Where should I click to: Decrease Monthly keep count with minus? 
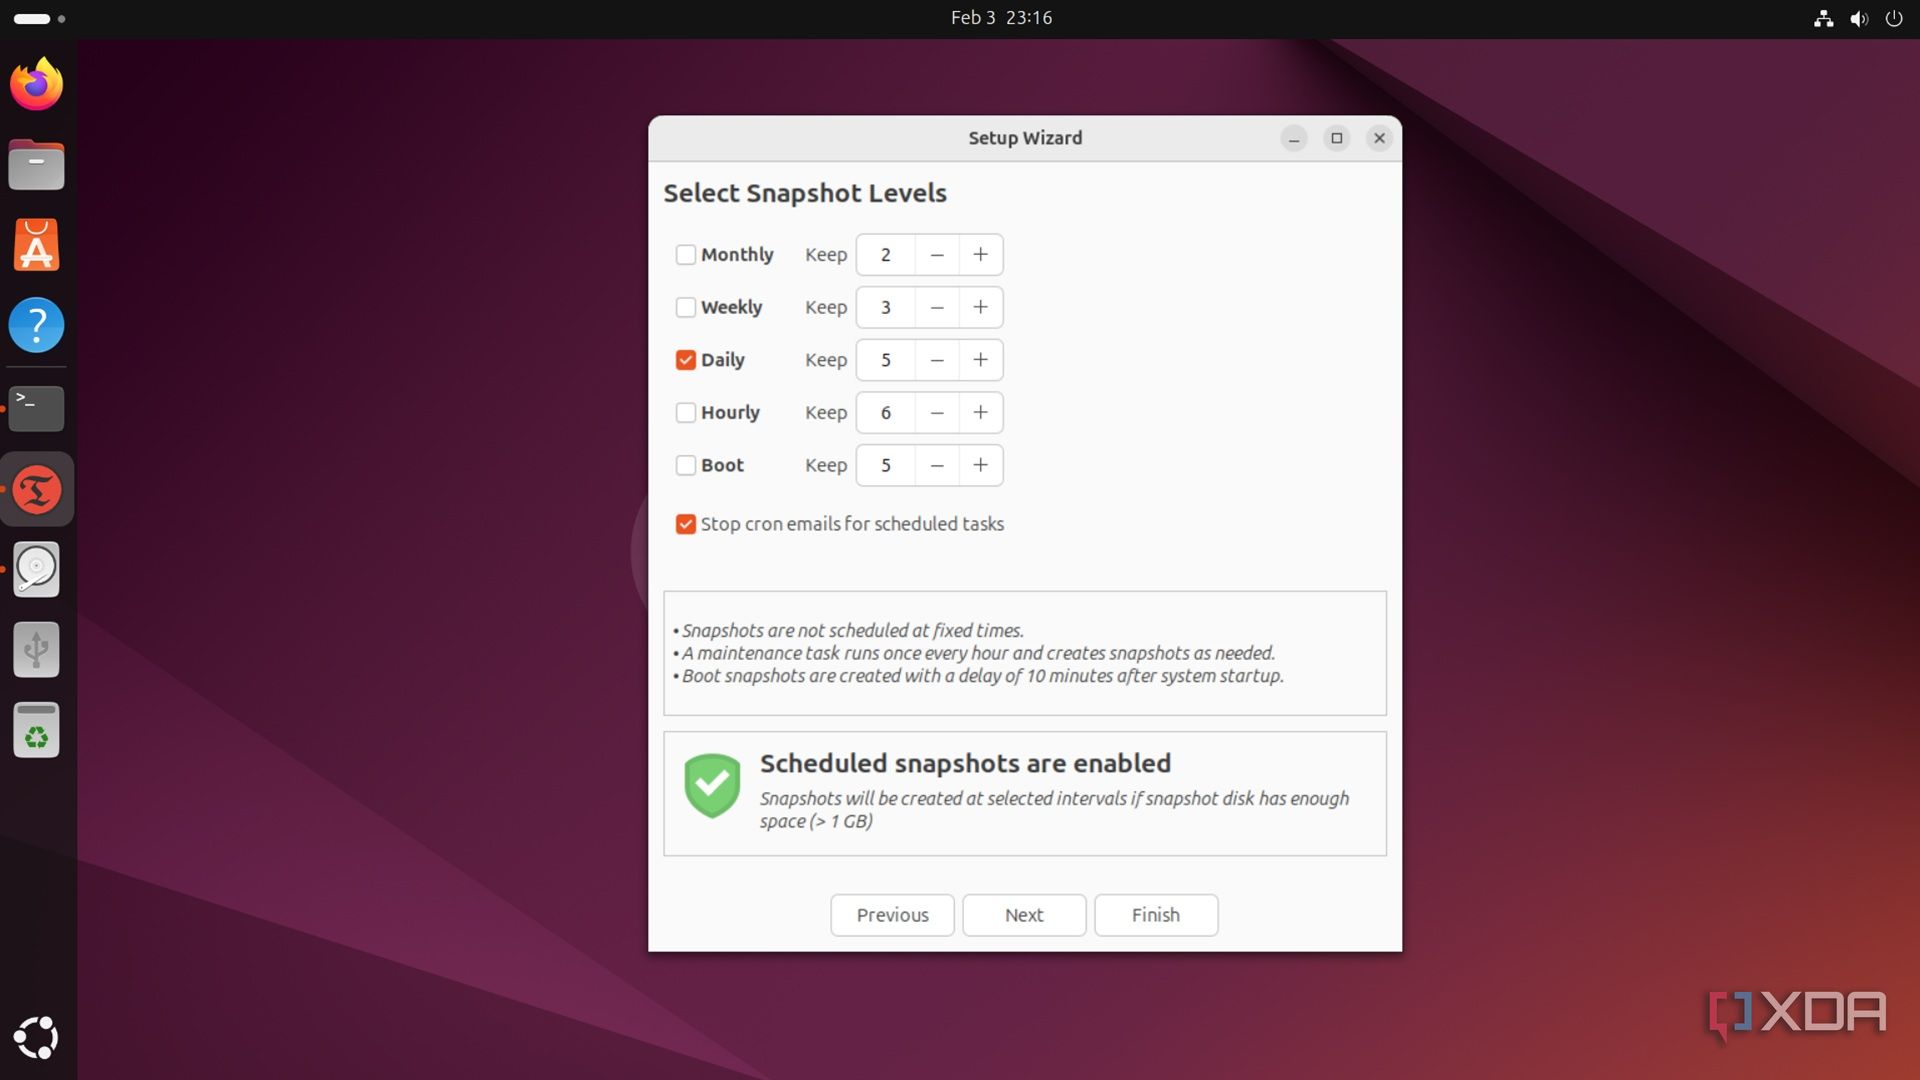coord(937,255)
